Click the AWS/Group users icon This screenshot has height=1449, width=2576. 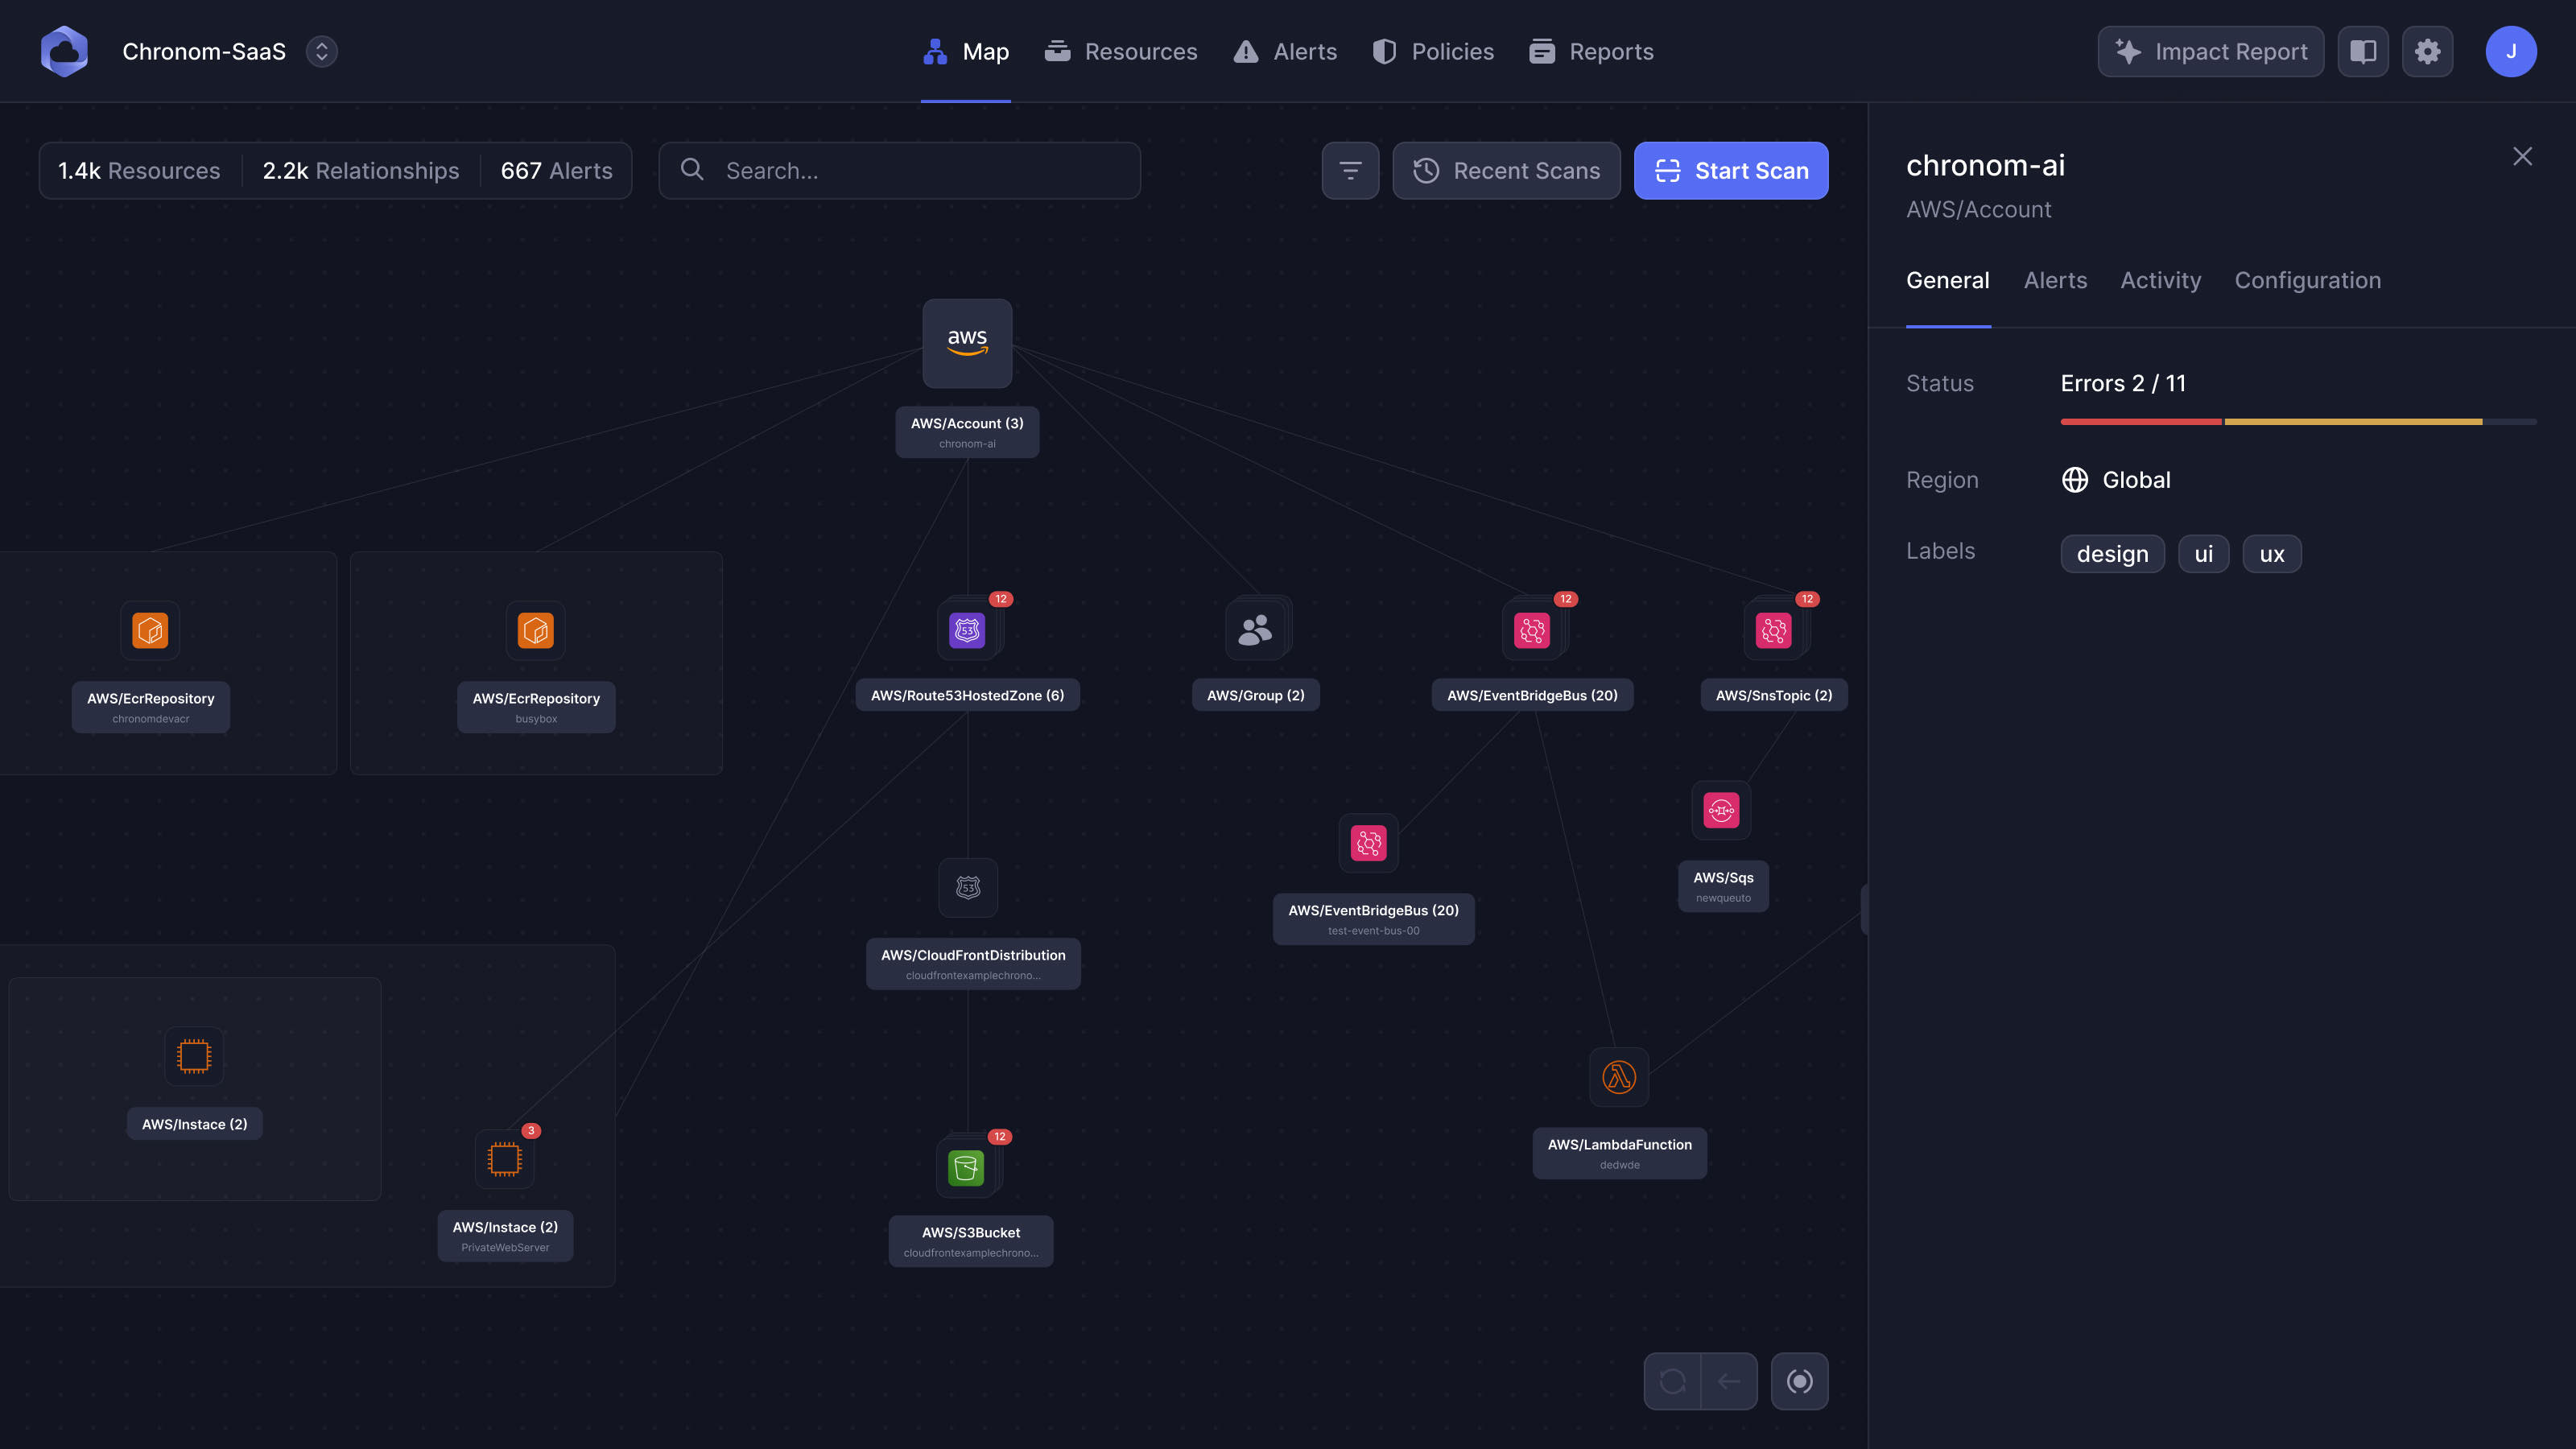coord(1255,630)
